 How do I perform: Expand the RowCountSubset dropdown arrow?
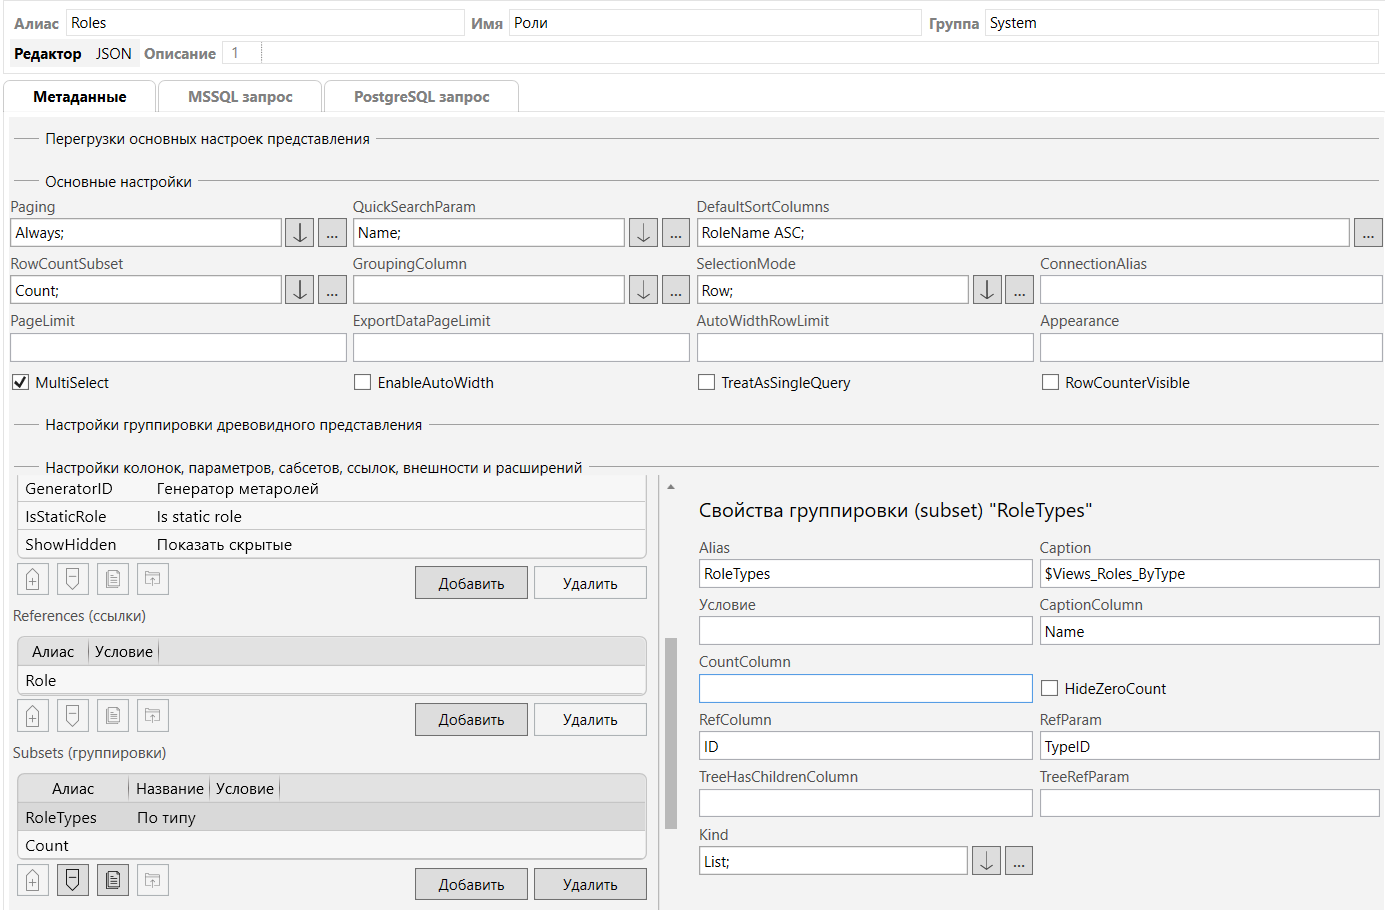(300, 291)
